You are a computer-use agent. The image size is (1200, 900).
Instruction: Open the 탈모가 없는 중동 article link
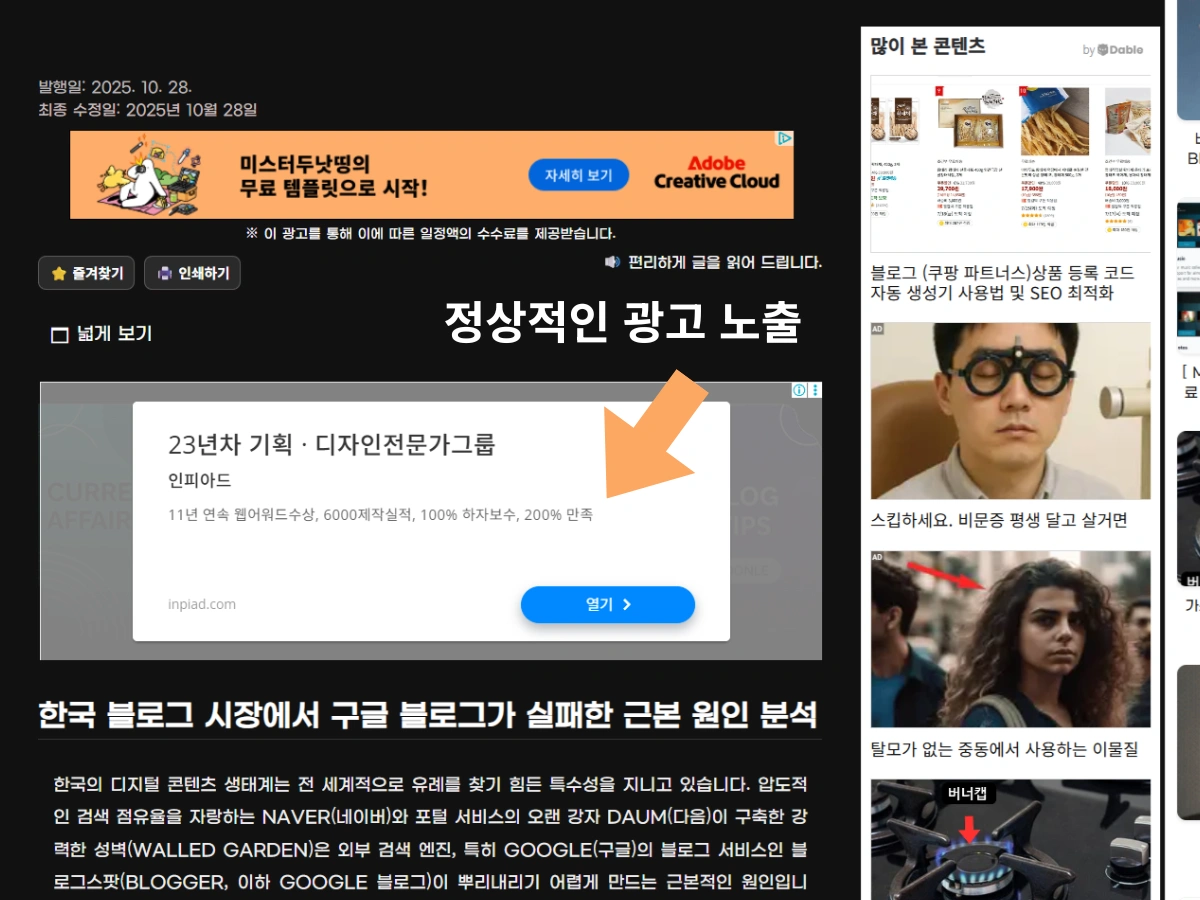click(1004, 749)
